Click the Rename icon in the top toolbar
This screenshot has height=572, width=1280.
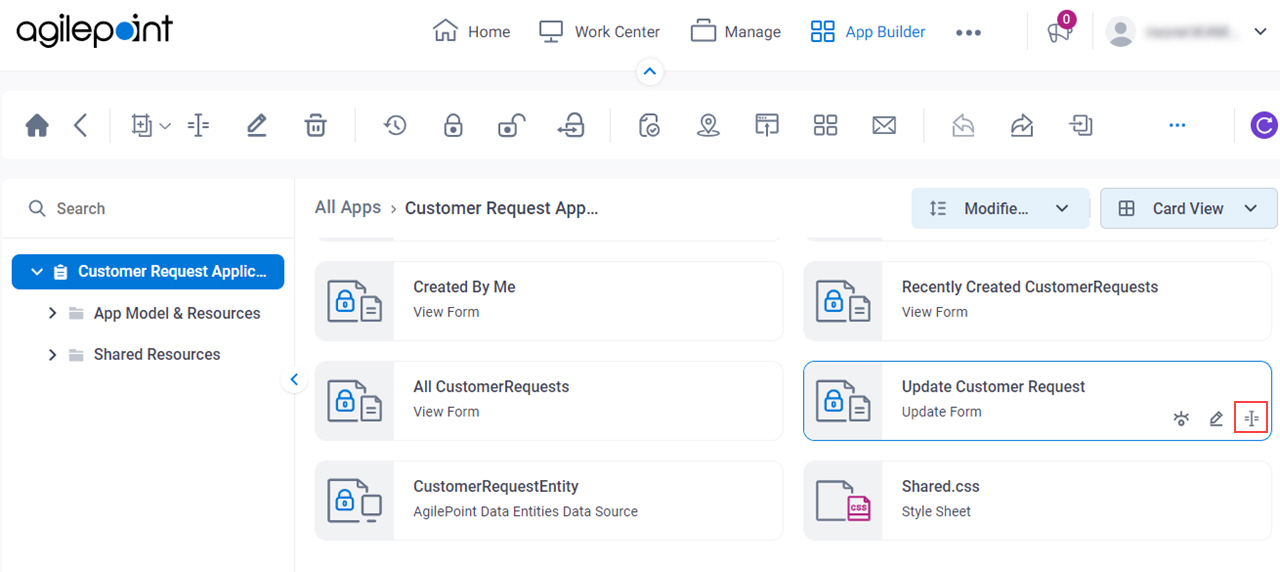click(198, 126)
